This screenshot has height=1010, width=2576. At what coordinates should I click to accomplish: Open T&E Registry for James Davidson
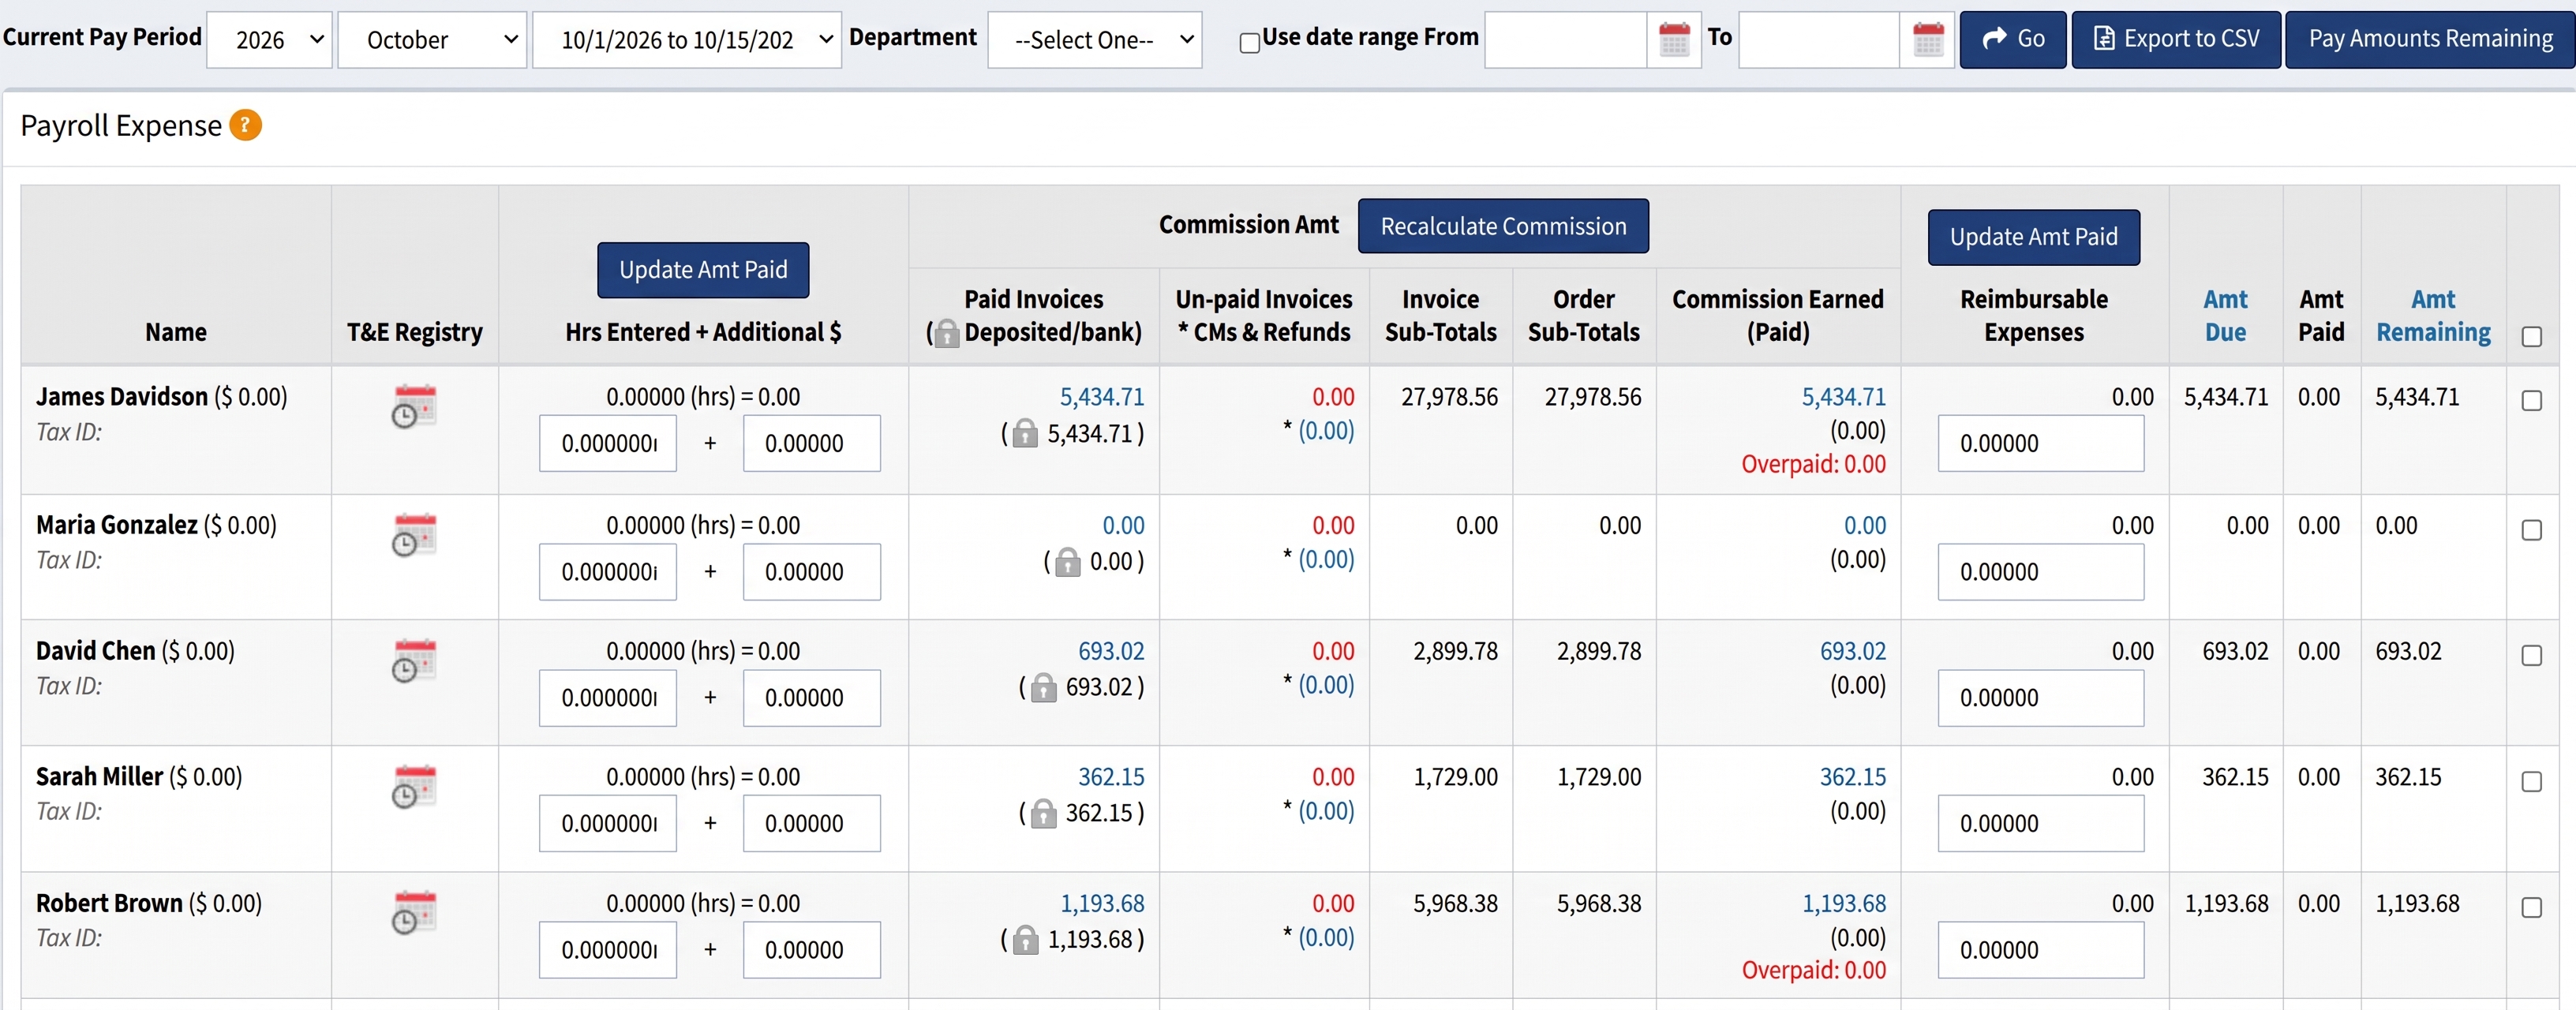(413, 406)
